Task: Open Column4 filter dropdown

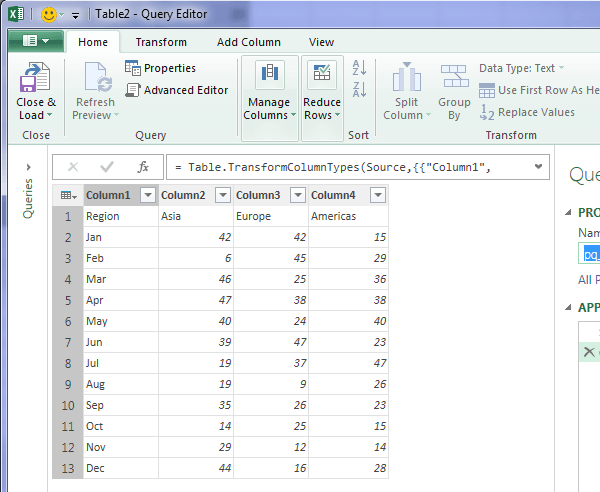Action: (378, 195)
